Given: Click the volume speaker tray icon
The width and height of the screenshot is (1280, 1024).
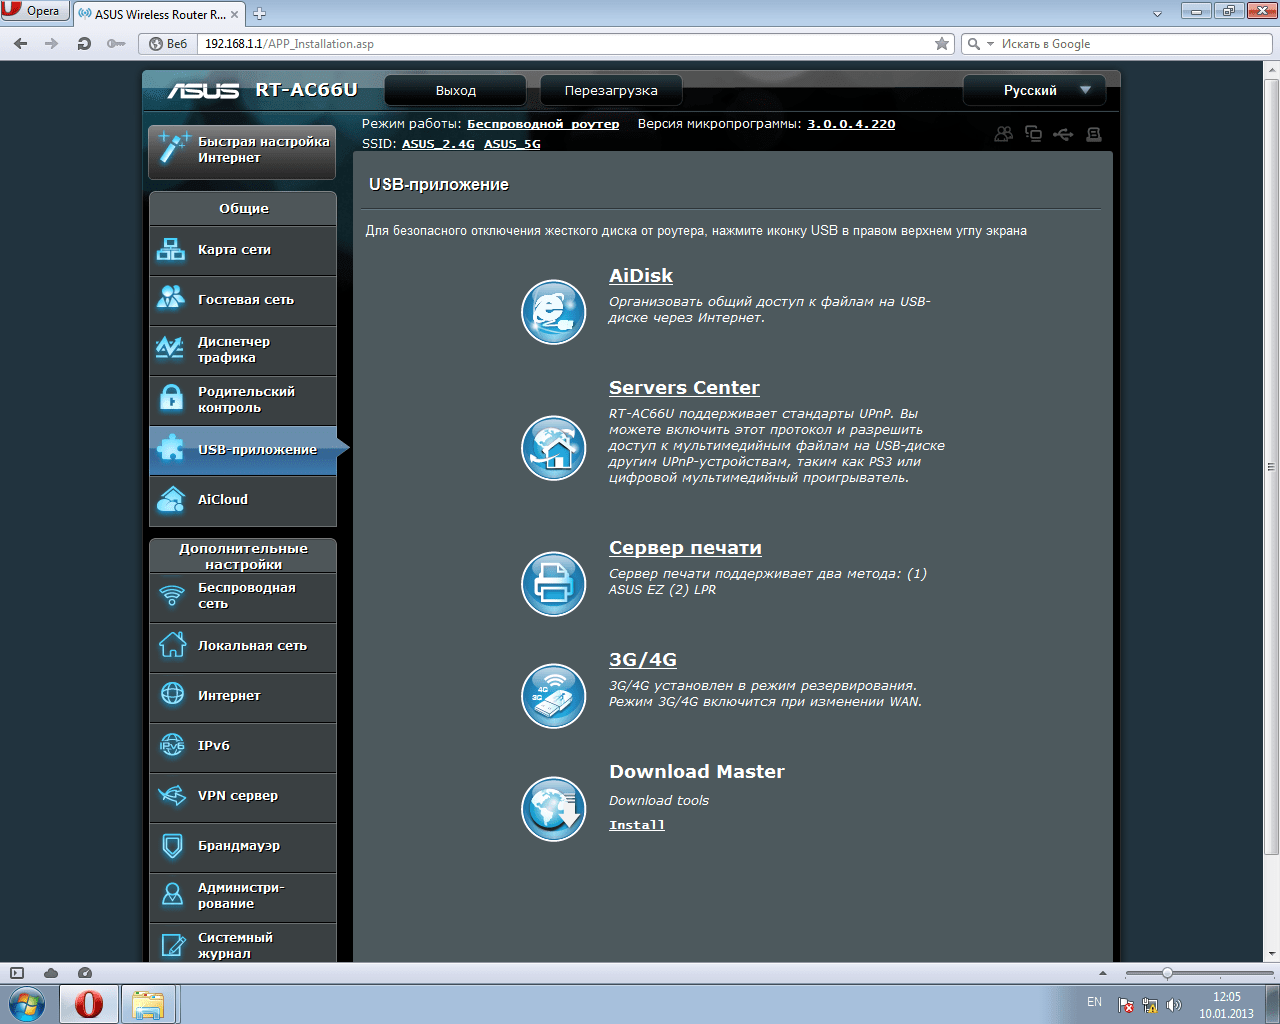Looking at the screenshot, I should point(1174,1005).
